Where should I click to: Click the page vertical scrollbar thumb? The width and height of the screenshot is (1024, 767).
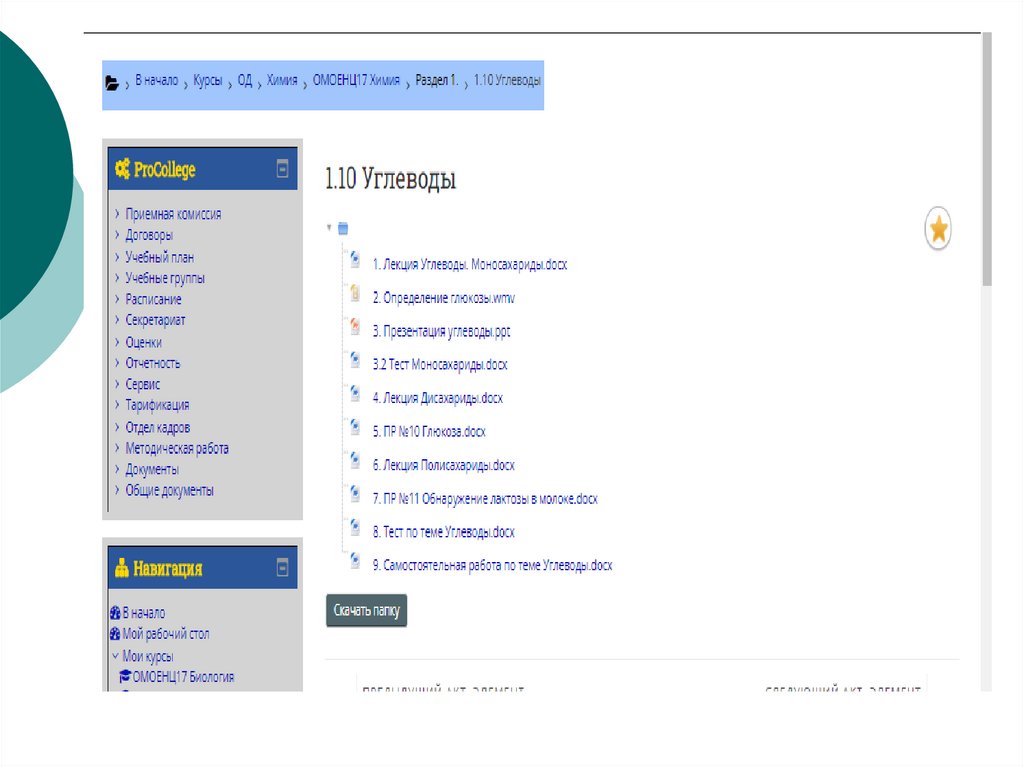[987, 159]
